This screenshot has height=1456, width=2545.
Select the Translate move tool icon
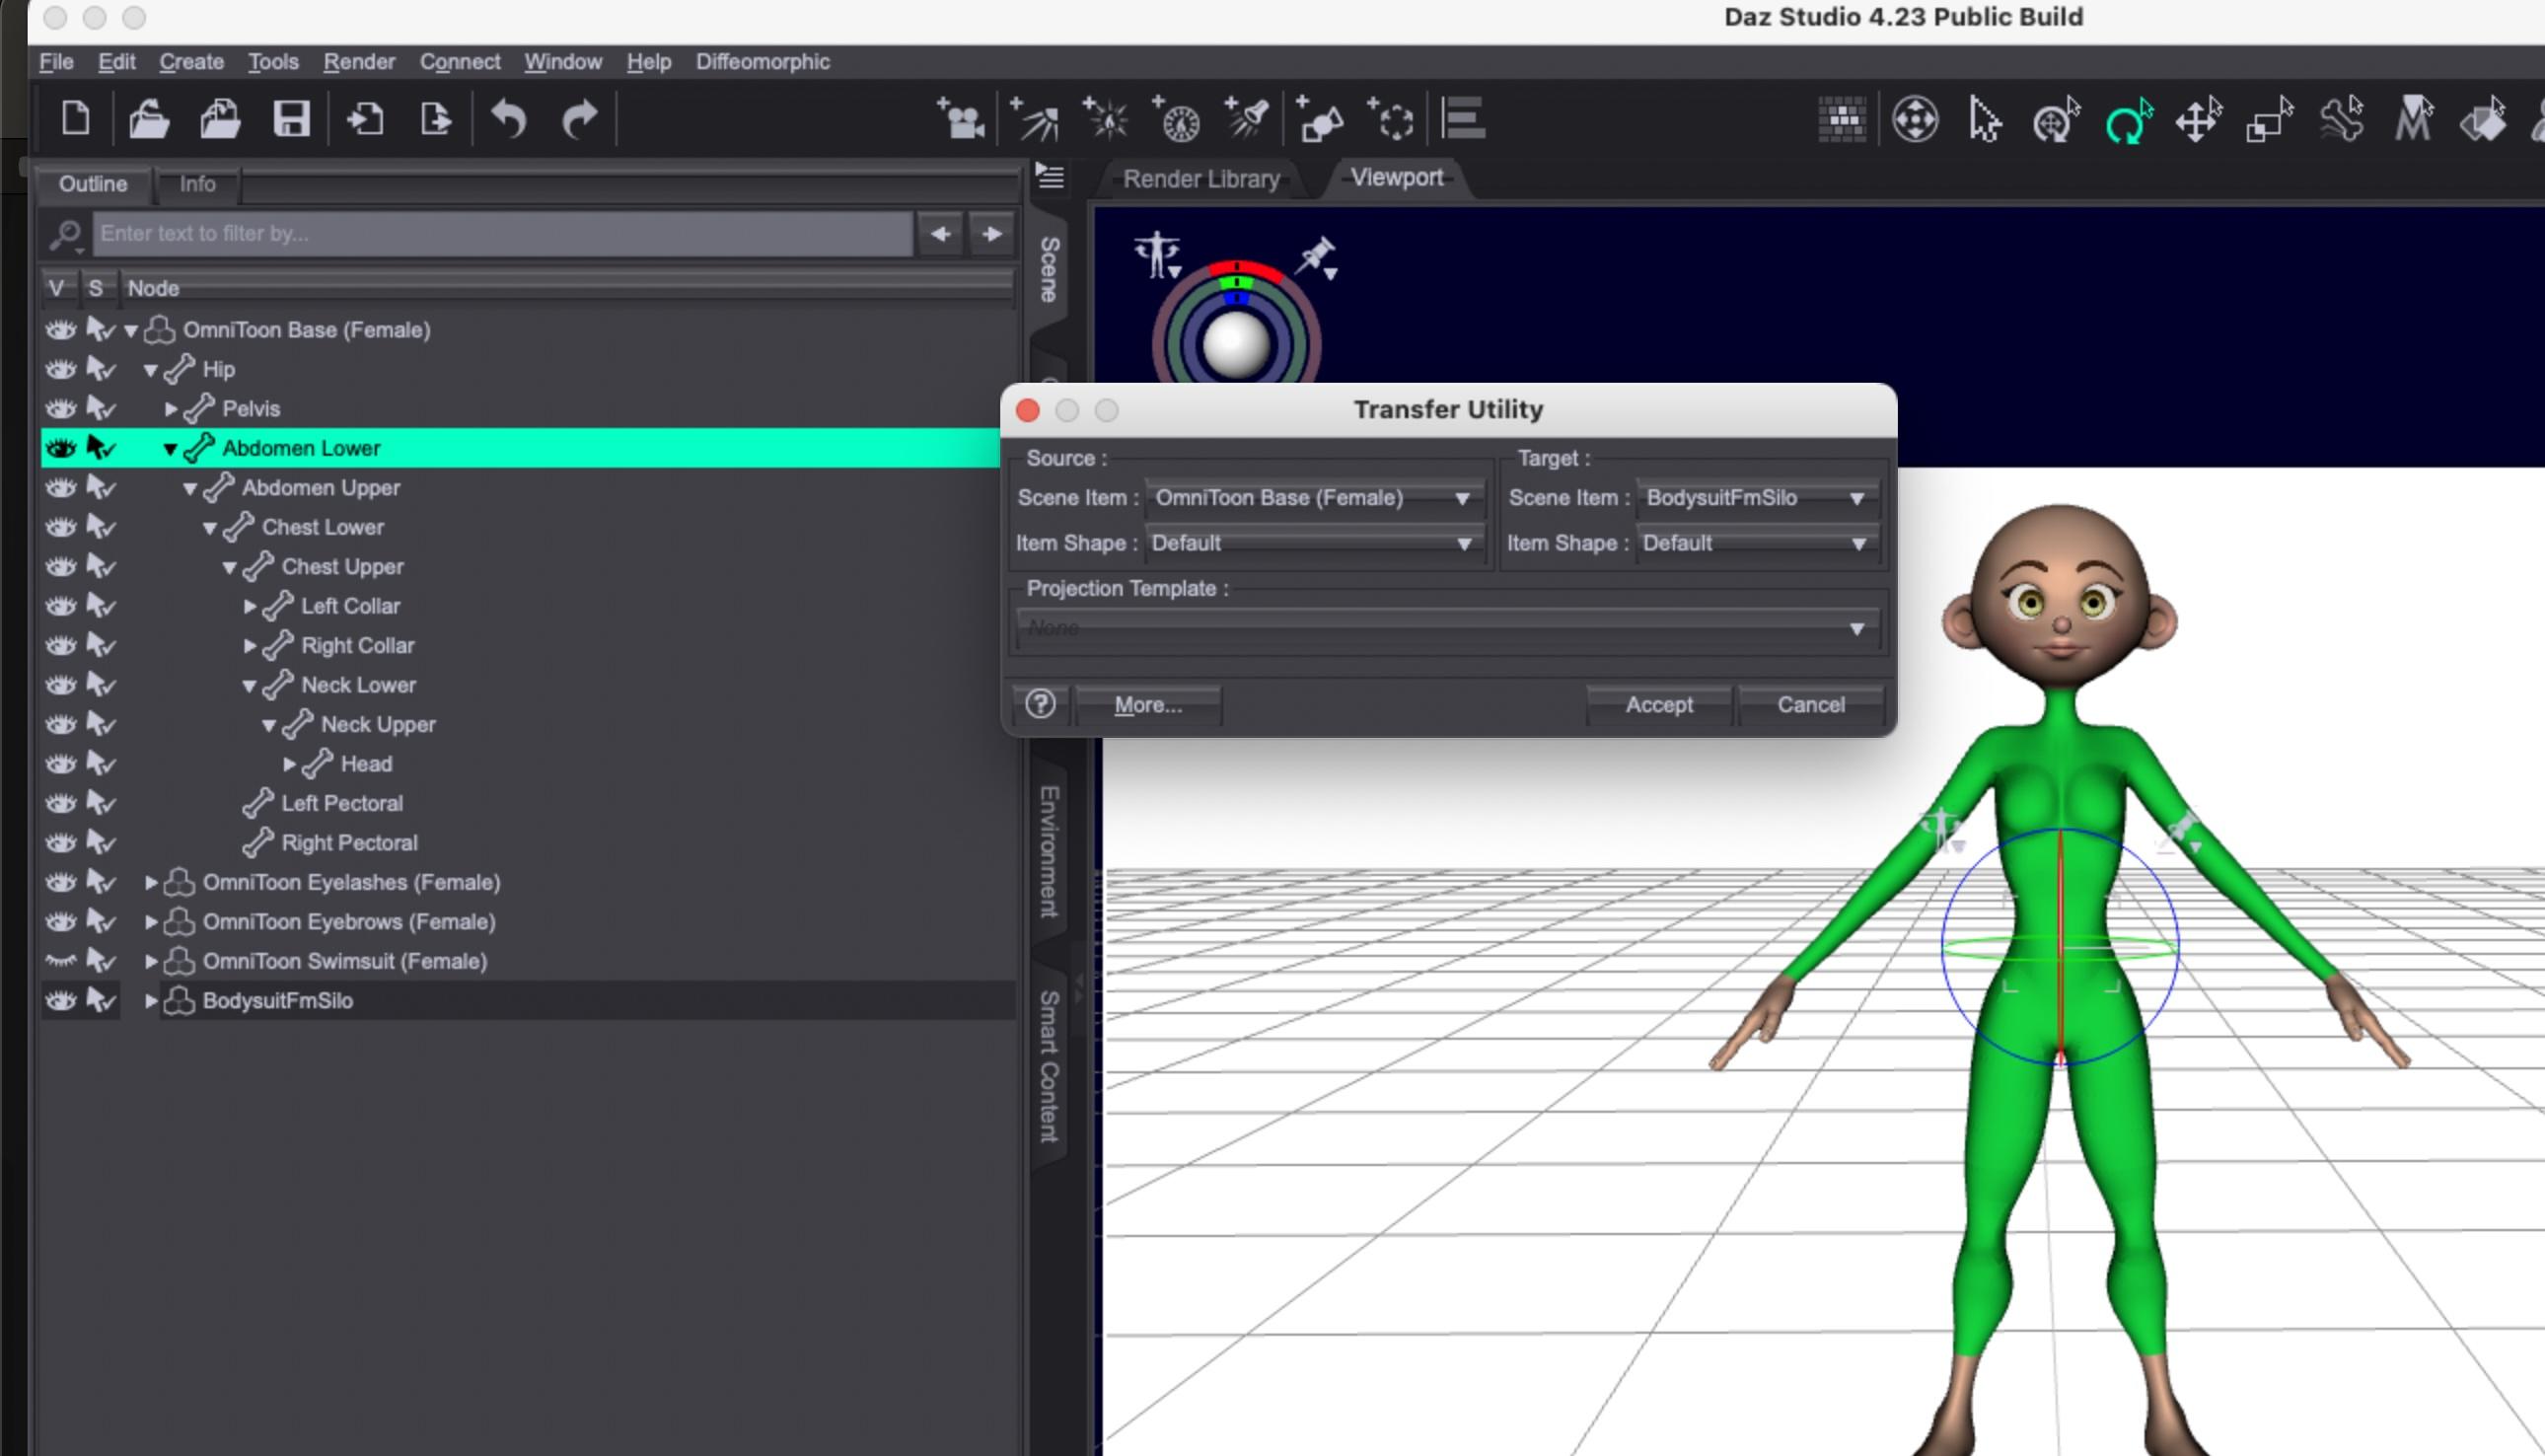pyautogui.click(x=2197, y=121)
